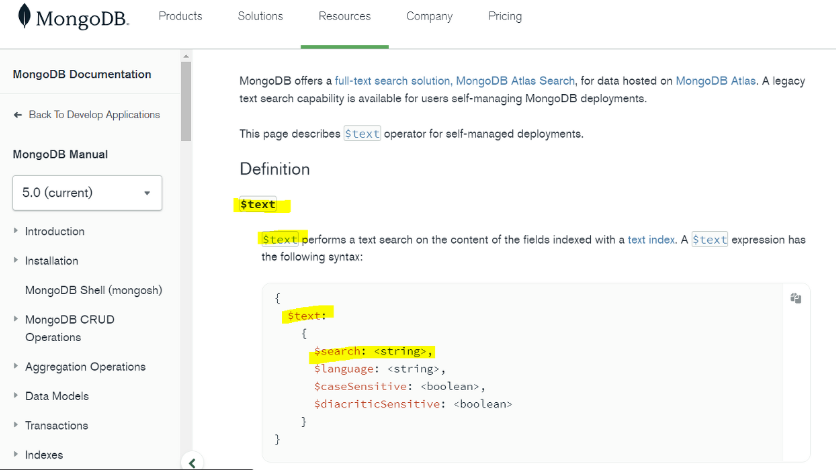Open the Data Models sidebar entry
This screenshot has height=470, width=836.
[57, 396]
